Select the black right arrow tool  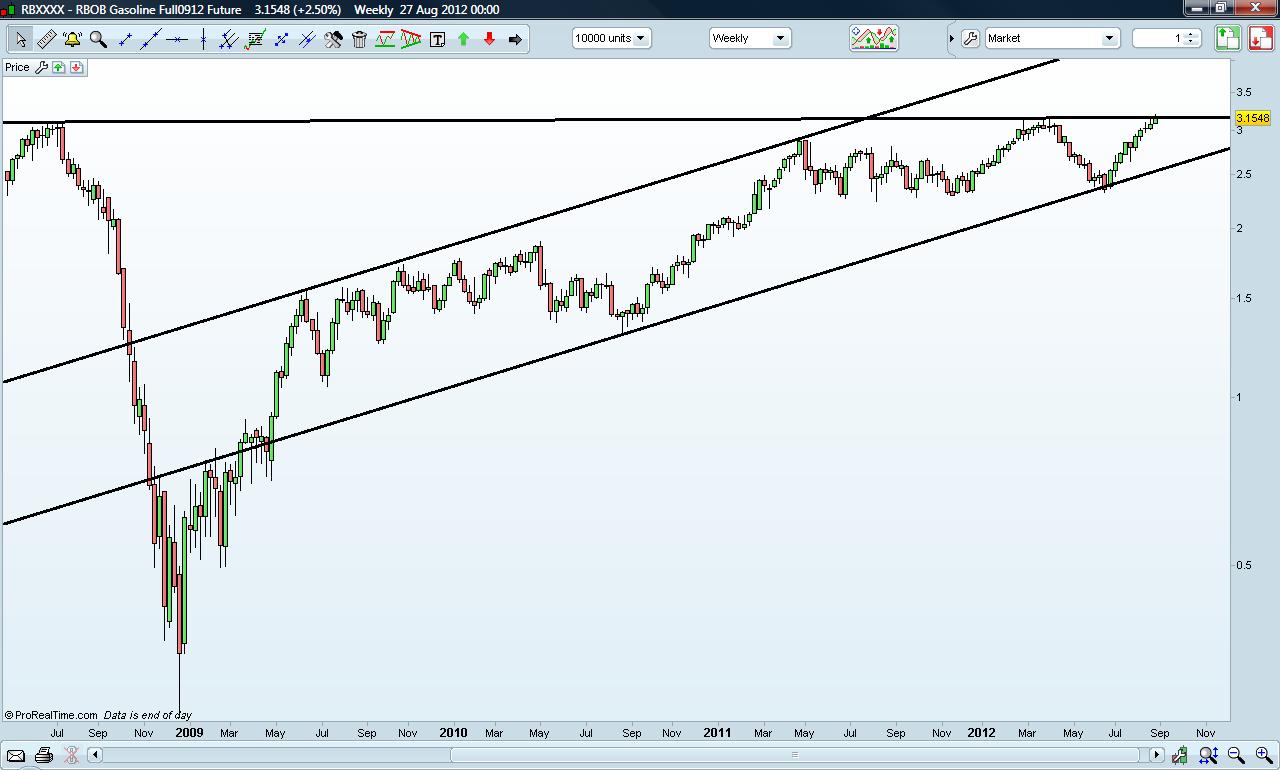515,39
